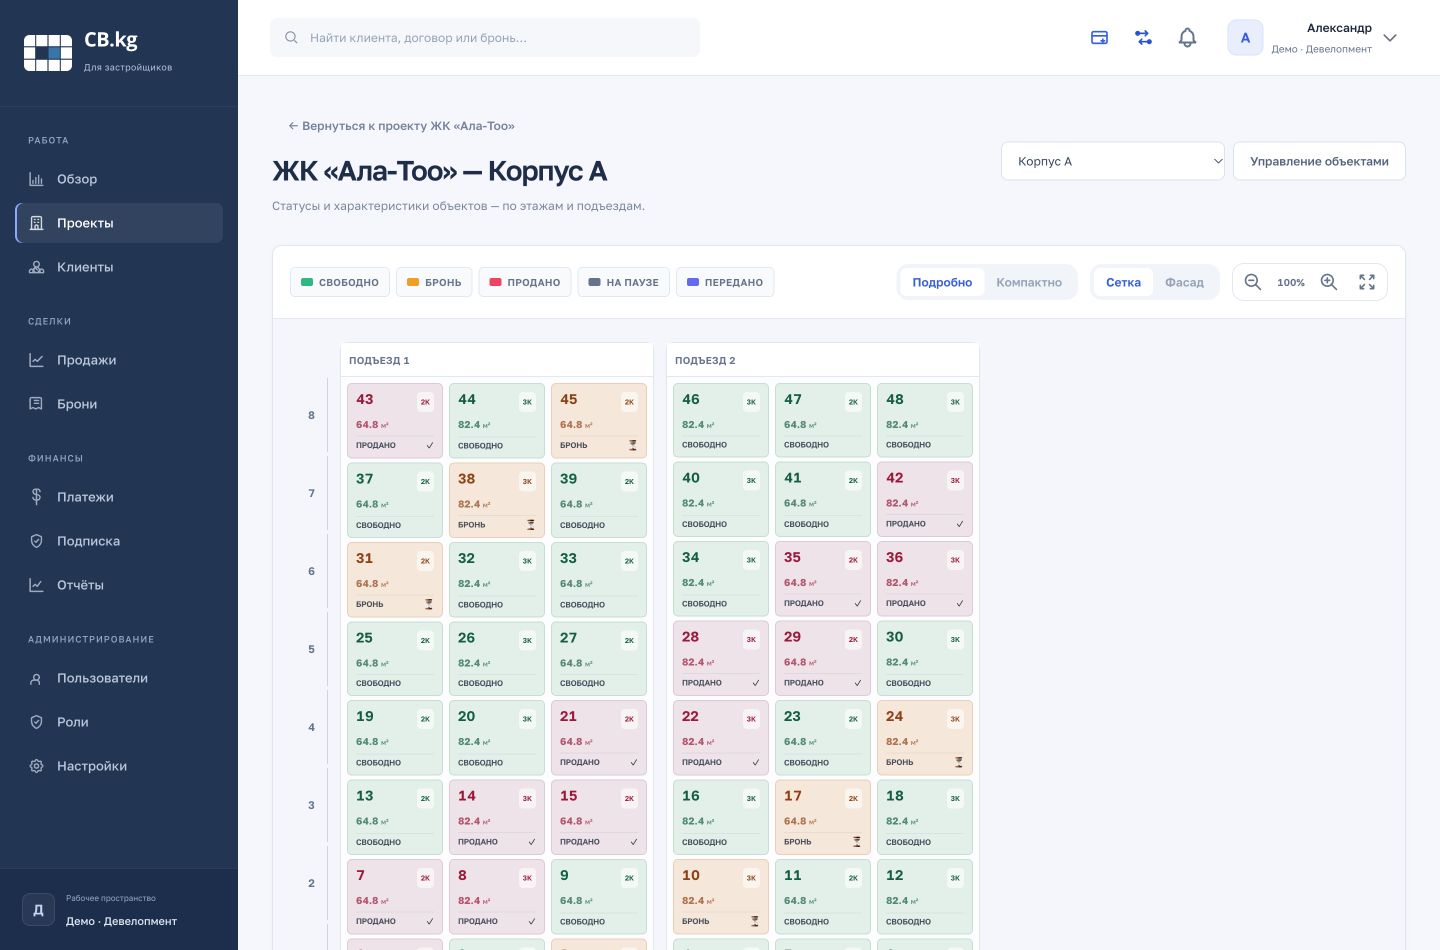Viewport: 1440px width, 950px height.
Task: Return to project ЖК «Ала-Тоо» link
Action: [x=401, y=126]
